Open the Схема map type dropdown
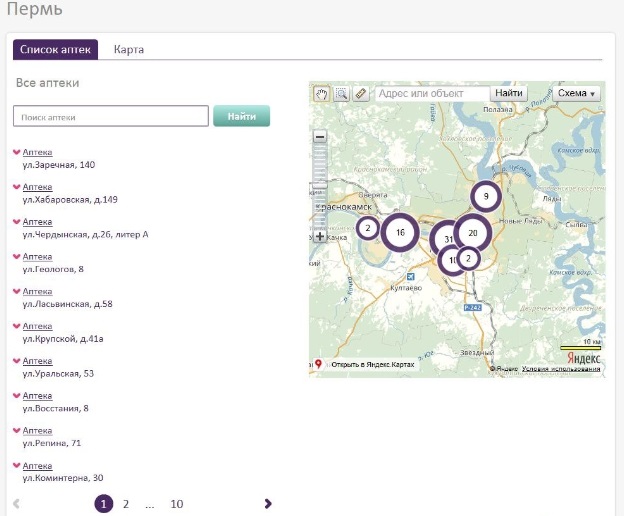Screen dimensions: 624x516 coord(577,94)
